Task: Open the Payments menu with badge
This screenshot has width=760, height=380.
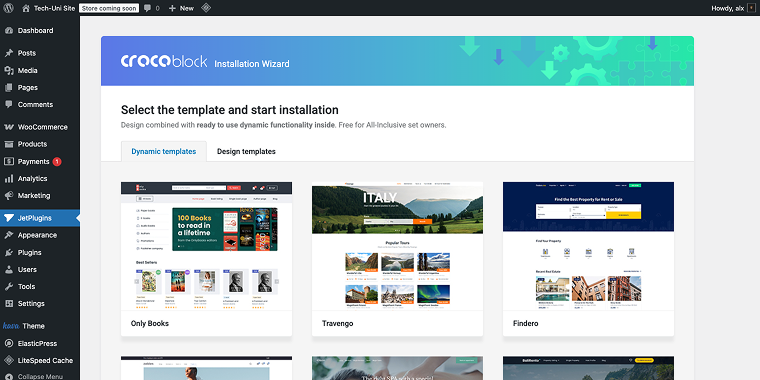Action: [x=40, y=161]
